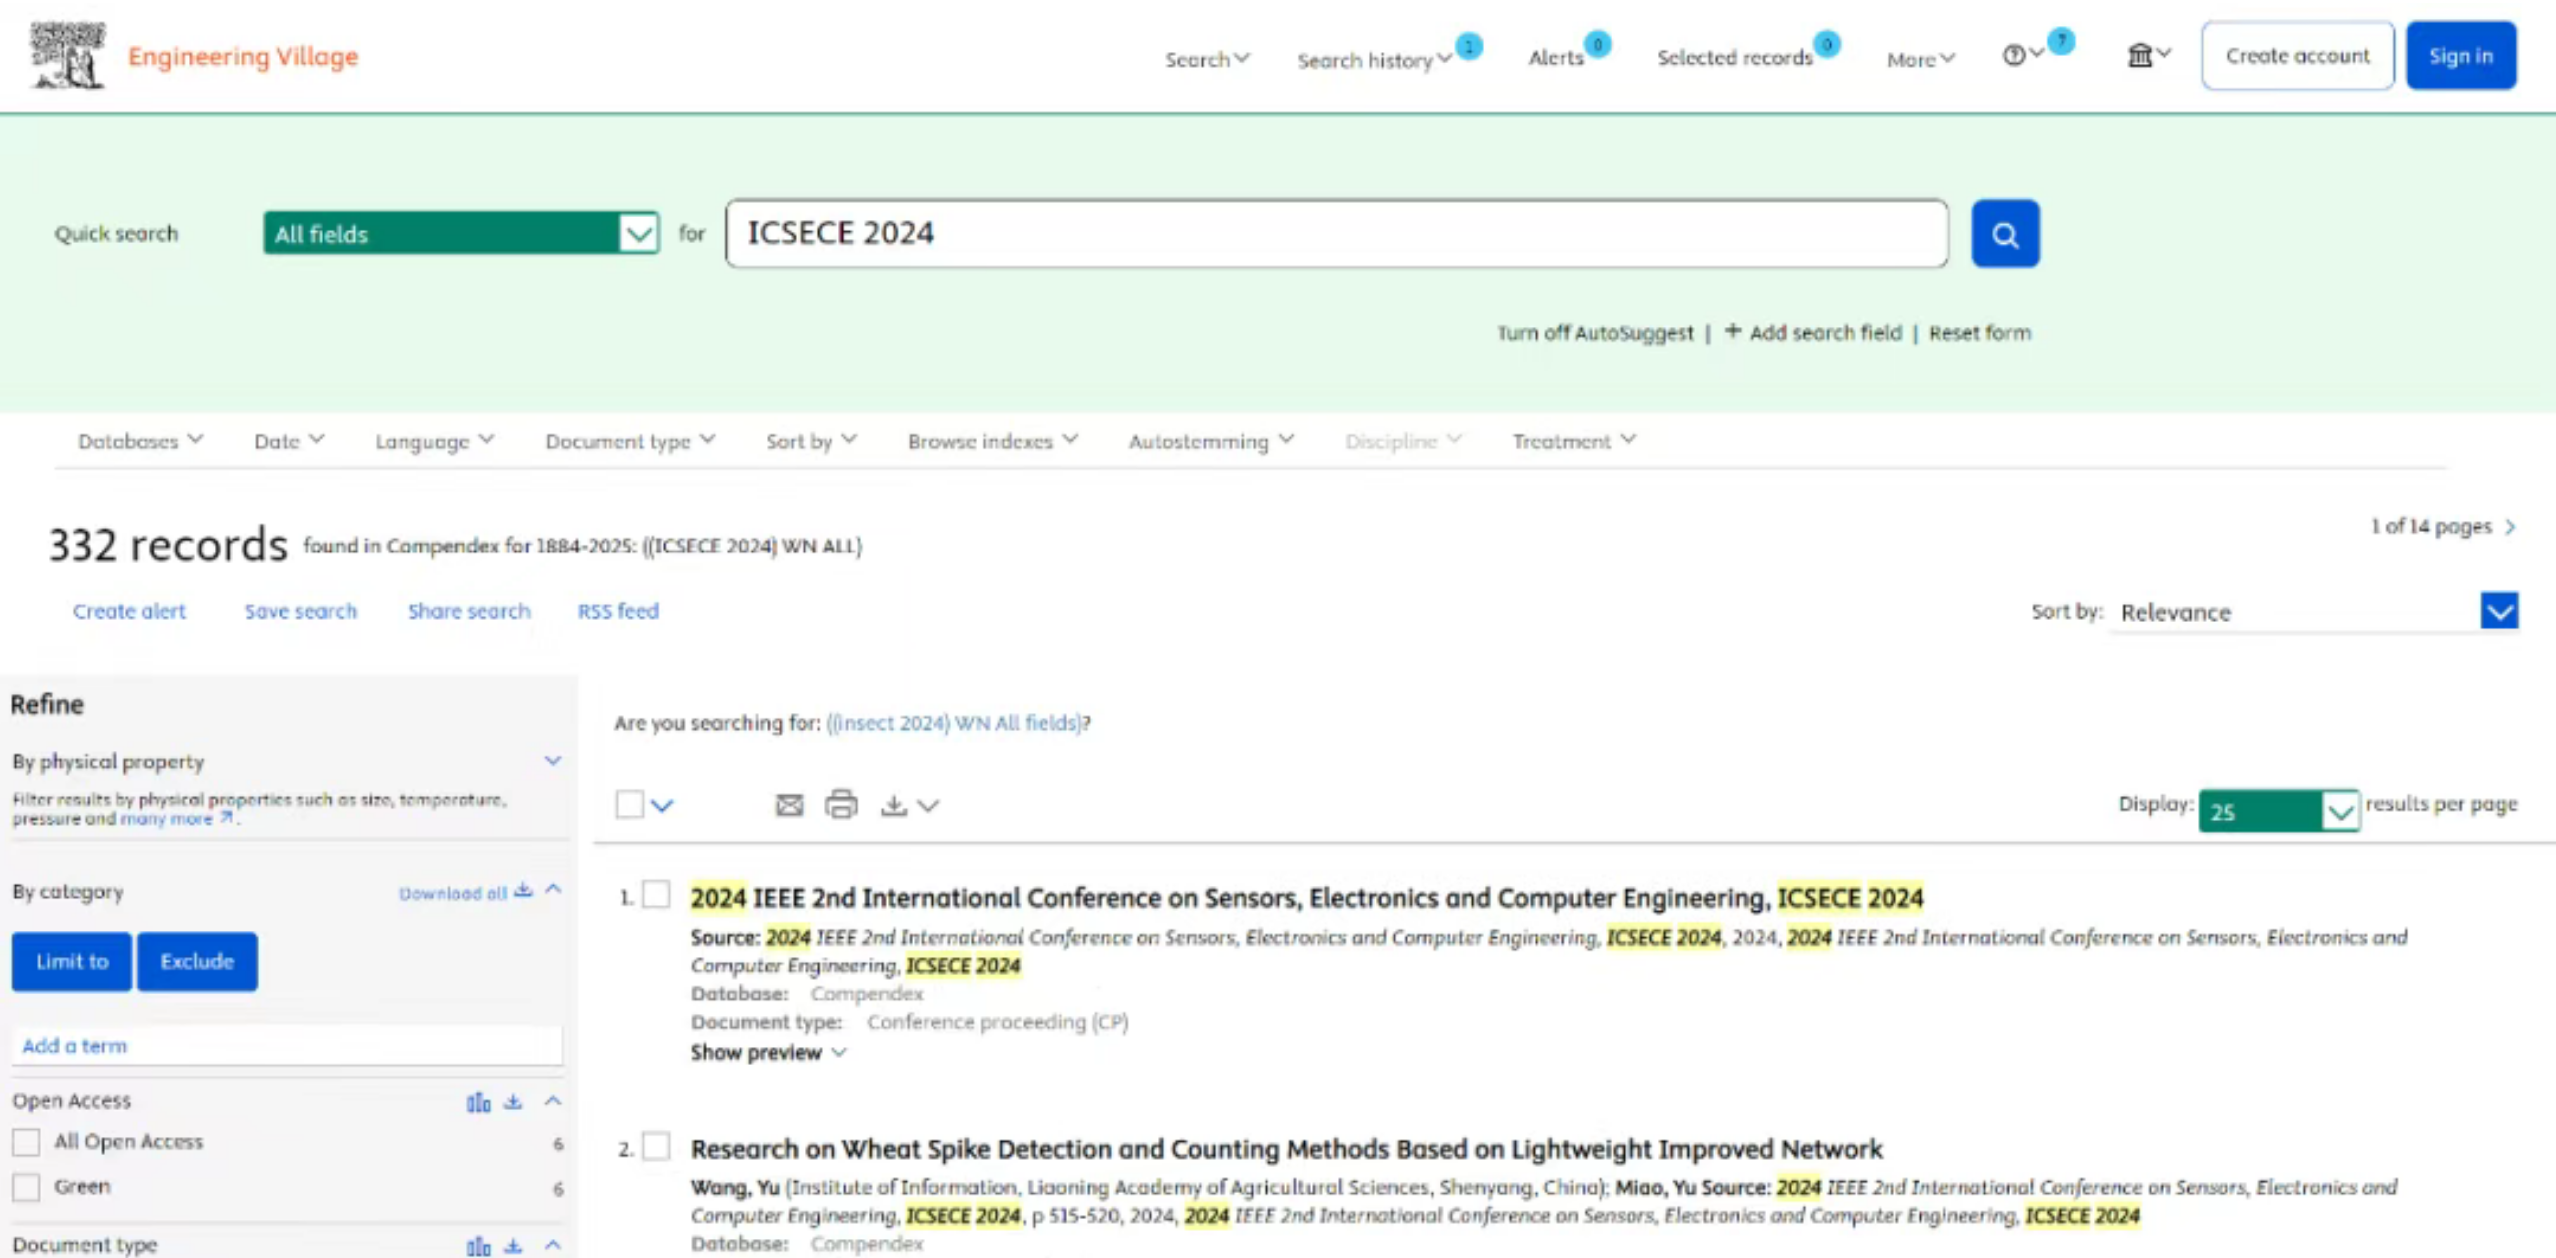Open the help question-mark icon
Viewport: 2556px width, 1258px height.
(2013, 55)
